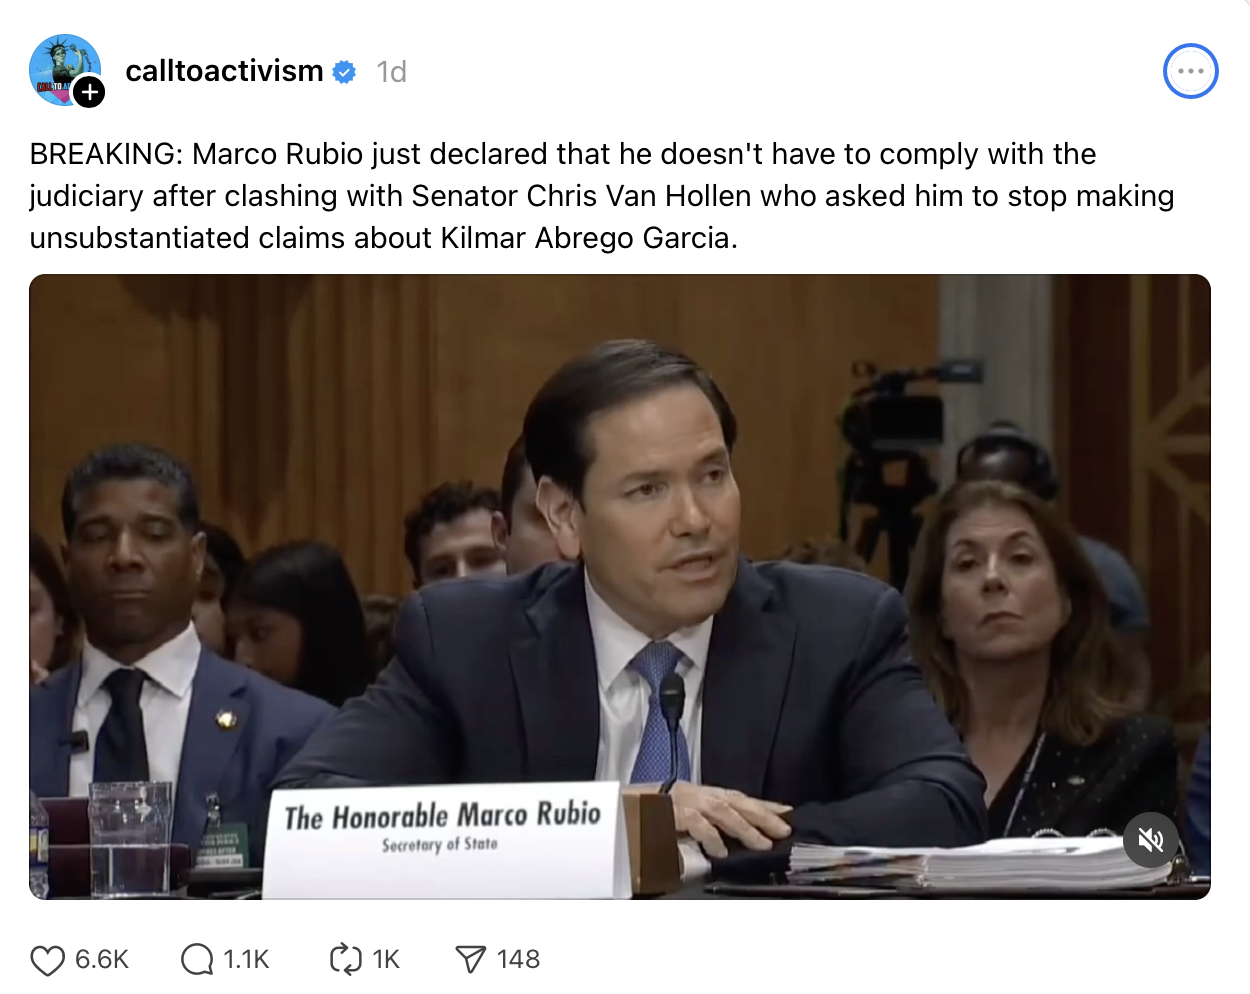
Task: Unmute the video with the speaker icon
Action: (x=1151, y=840)
